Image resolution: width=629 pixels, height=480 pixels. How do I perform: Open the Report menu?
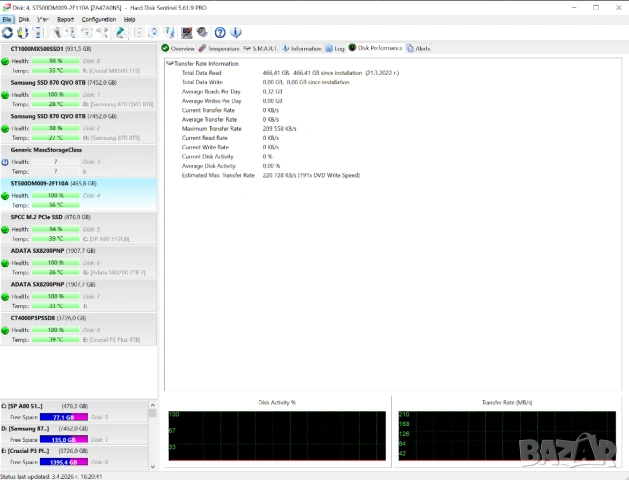pyautogui.click(x=65, y=19)
